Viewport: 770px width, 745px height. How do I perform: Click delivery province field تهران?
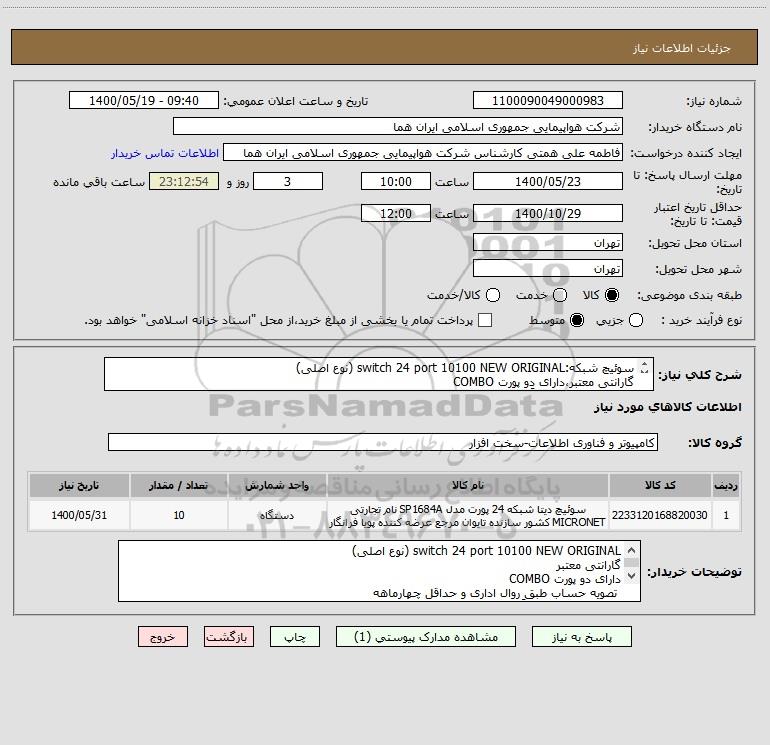pyautogui.click(x=548, y=243)
